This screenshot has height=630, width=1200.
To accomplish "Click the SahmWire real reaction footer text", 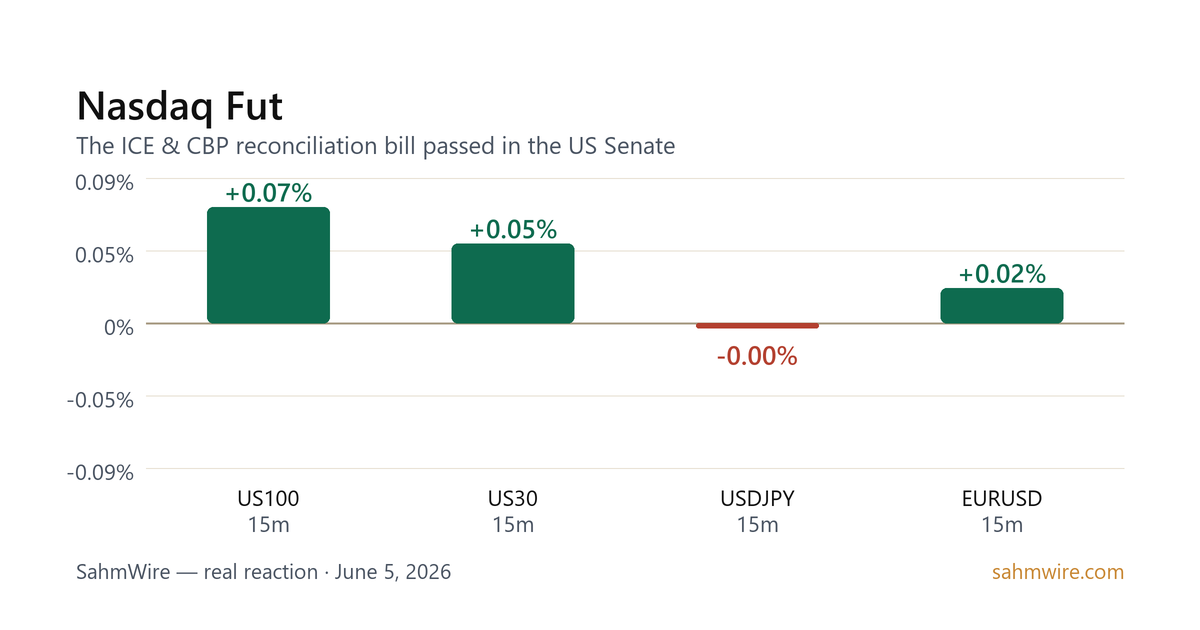I will click(264, 573).
